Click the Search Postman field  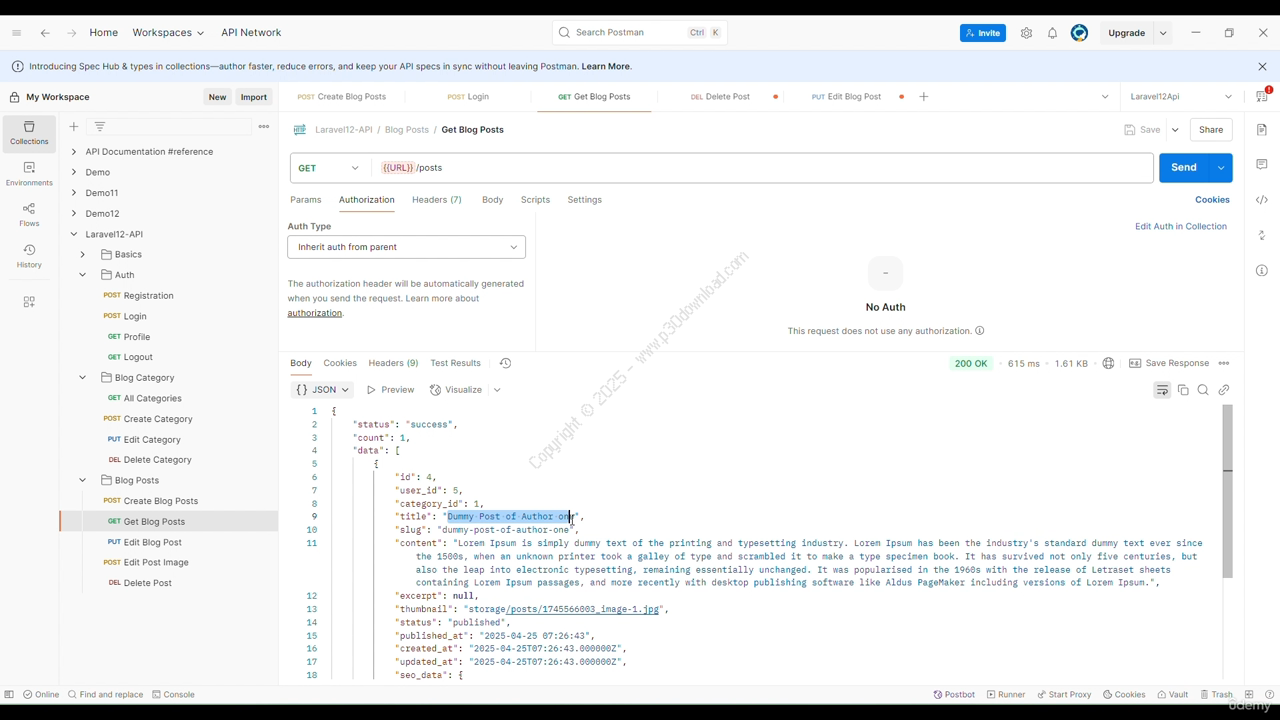point(640,33)
